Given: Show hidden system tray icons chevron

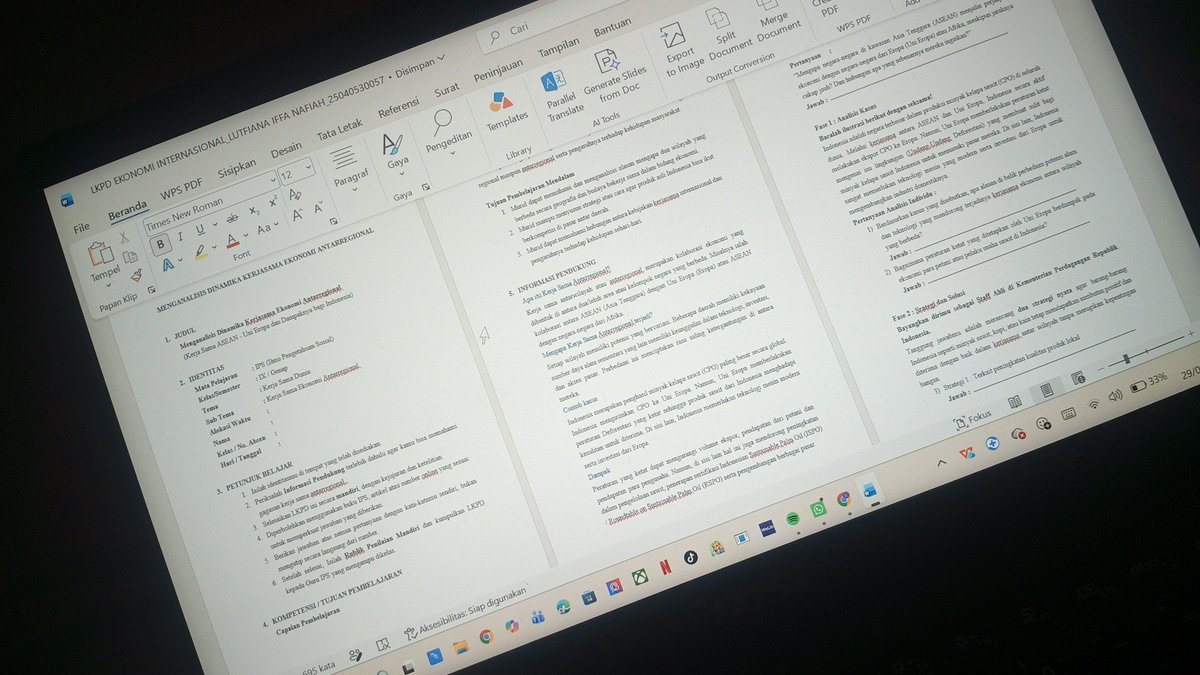Looking at the screenshot, I should coord(942,462).
